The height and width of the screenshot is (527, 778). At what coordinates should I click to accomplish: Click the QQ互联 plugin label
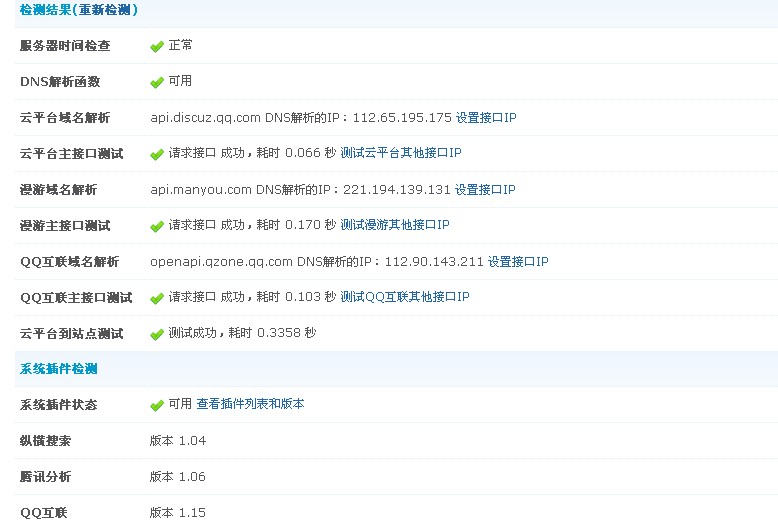[x=44, y=513]
